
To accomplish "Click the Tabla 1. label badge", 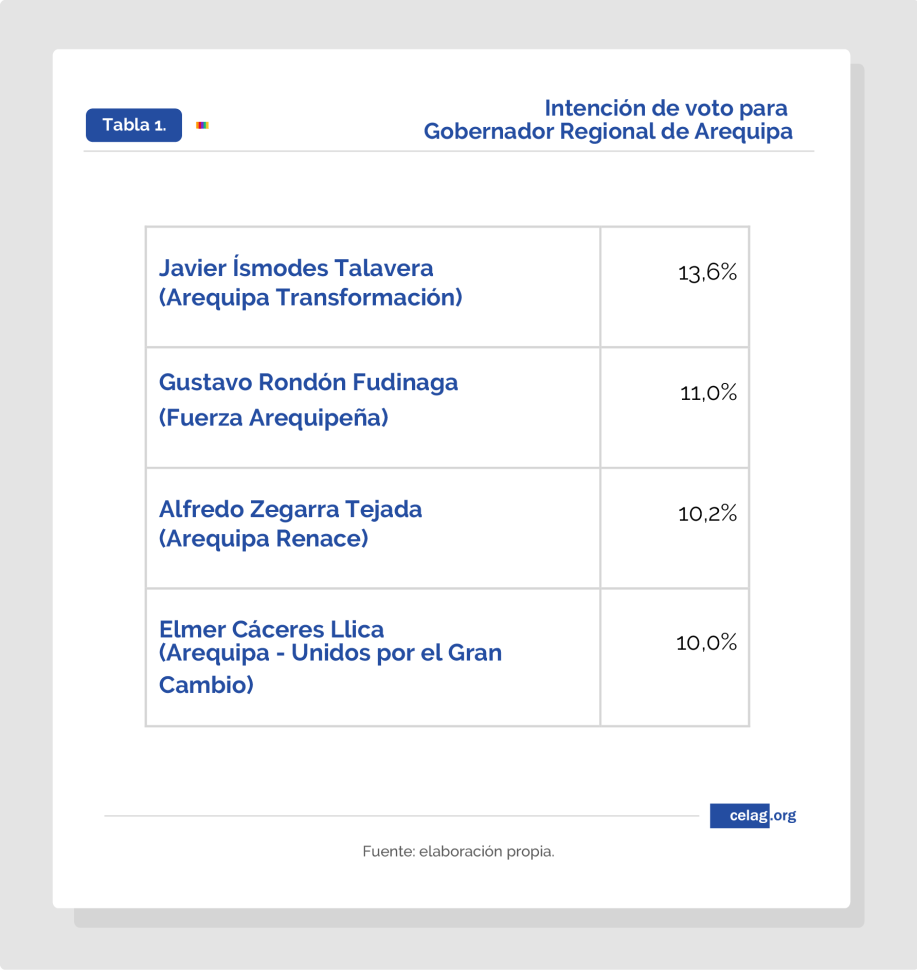I will coord(134,125).
